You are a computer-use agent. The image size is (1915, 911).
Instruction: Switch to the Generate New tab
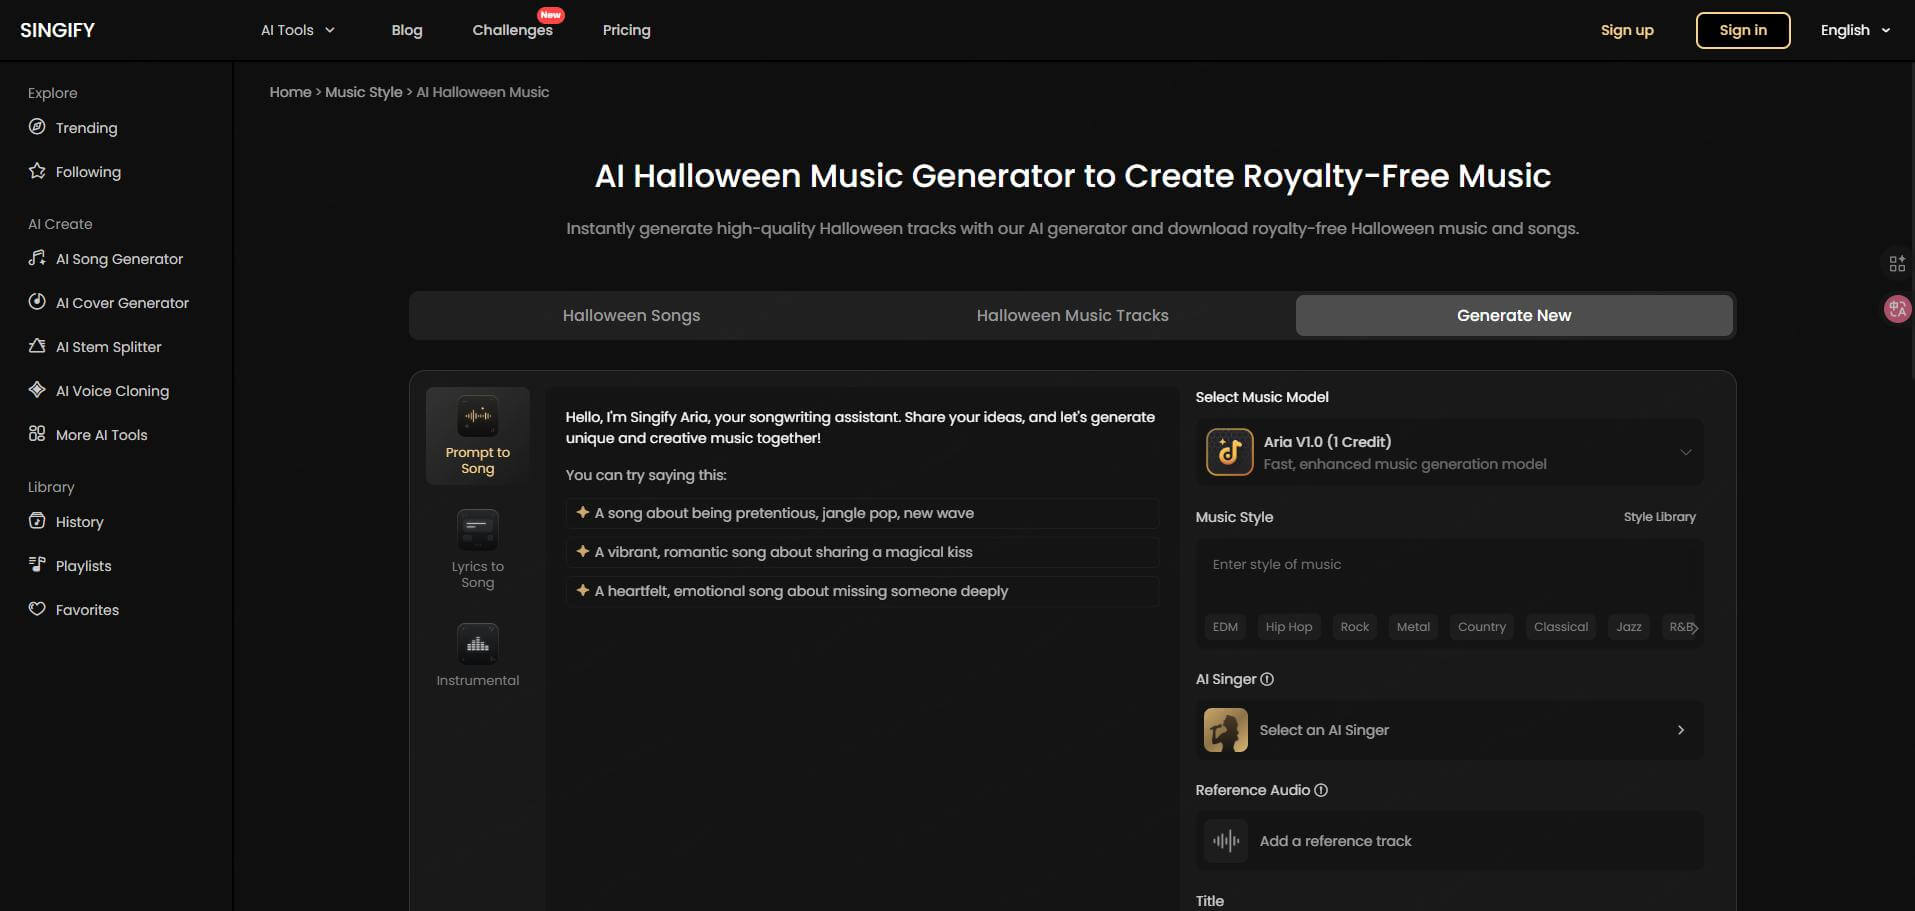coord(1513,315)
